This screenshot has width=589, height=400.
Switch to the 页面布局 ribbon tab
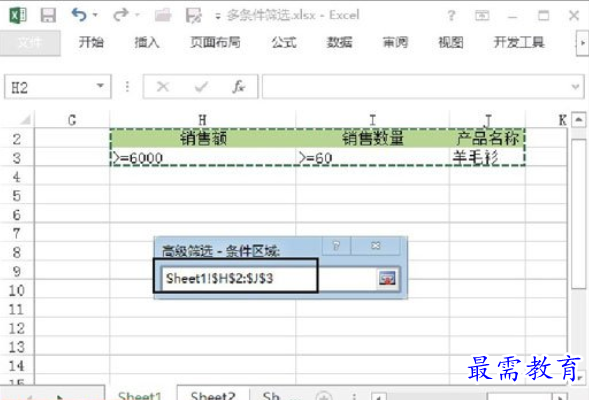click(x=215, y=42)
